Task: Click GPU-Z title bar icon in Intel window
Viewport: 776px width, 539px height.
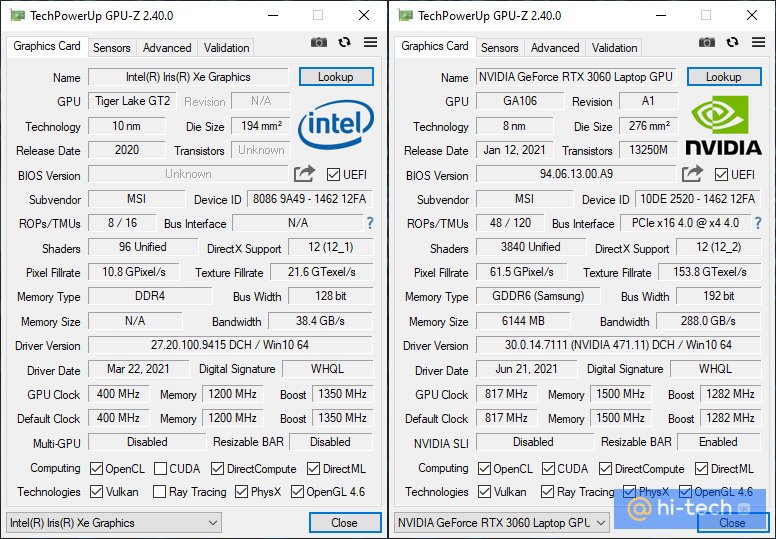Action: [17, 15]
